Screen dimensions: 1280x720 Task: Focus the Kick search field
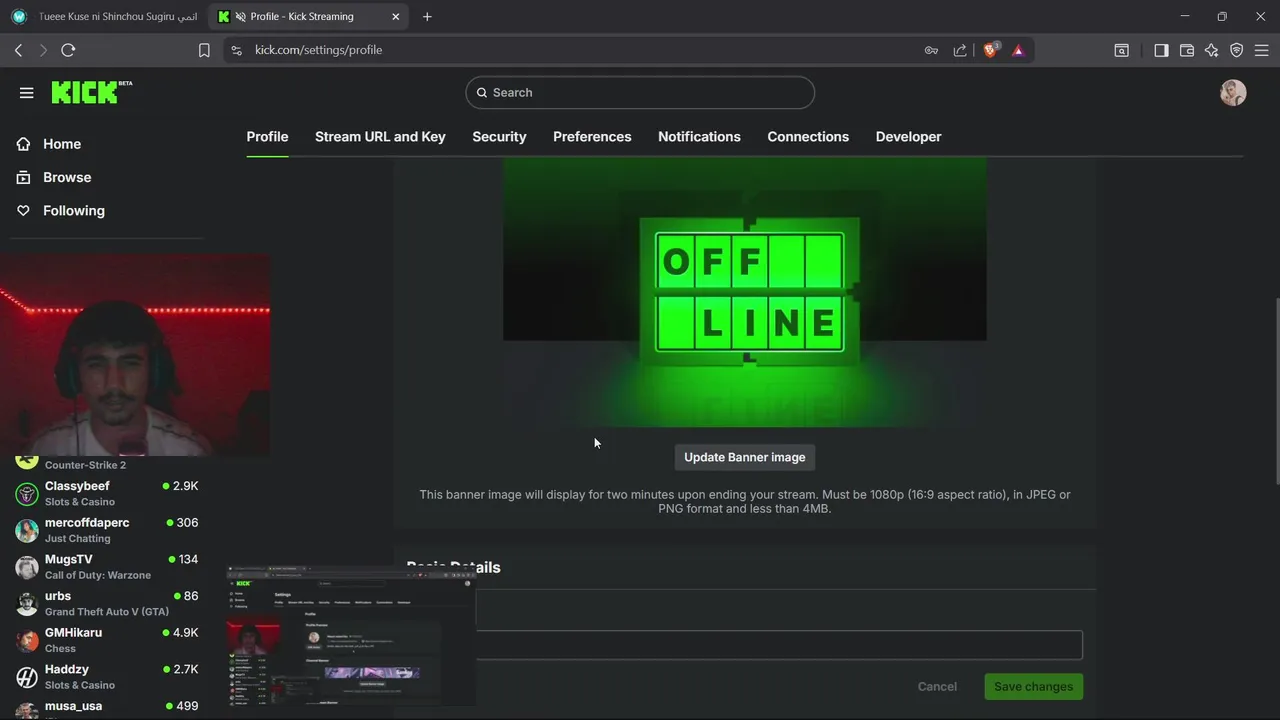coord(640,93)
